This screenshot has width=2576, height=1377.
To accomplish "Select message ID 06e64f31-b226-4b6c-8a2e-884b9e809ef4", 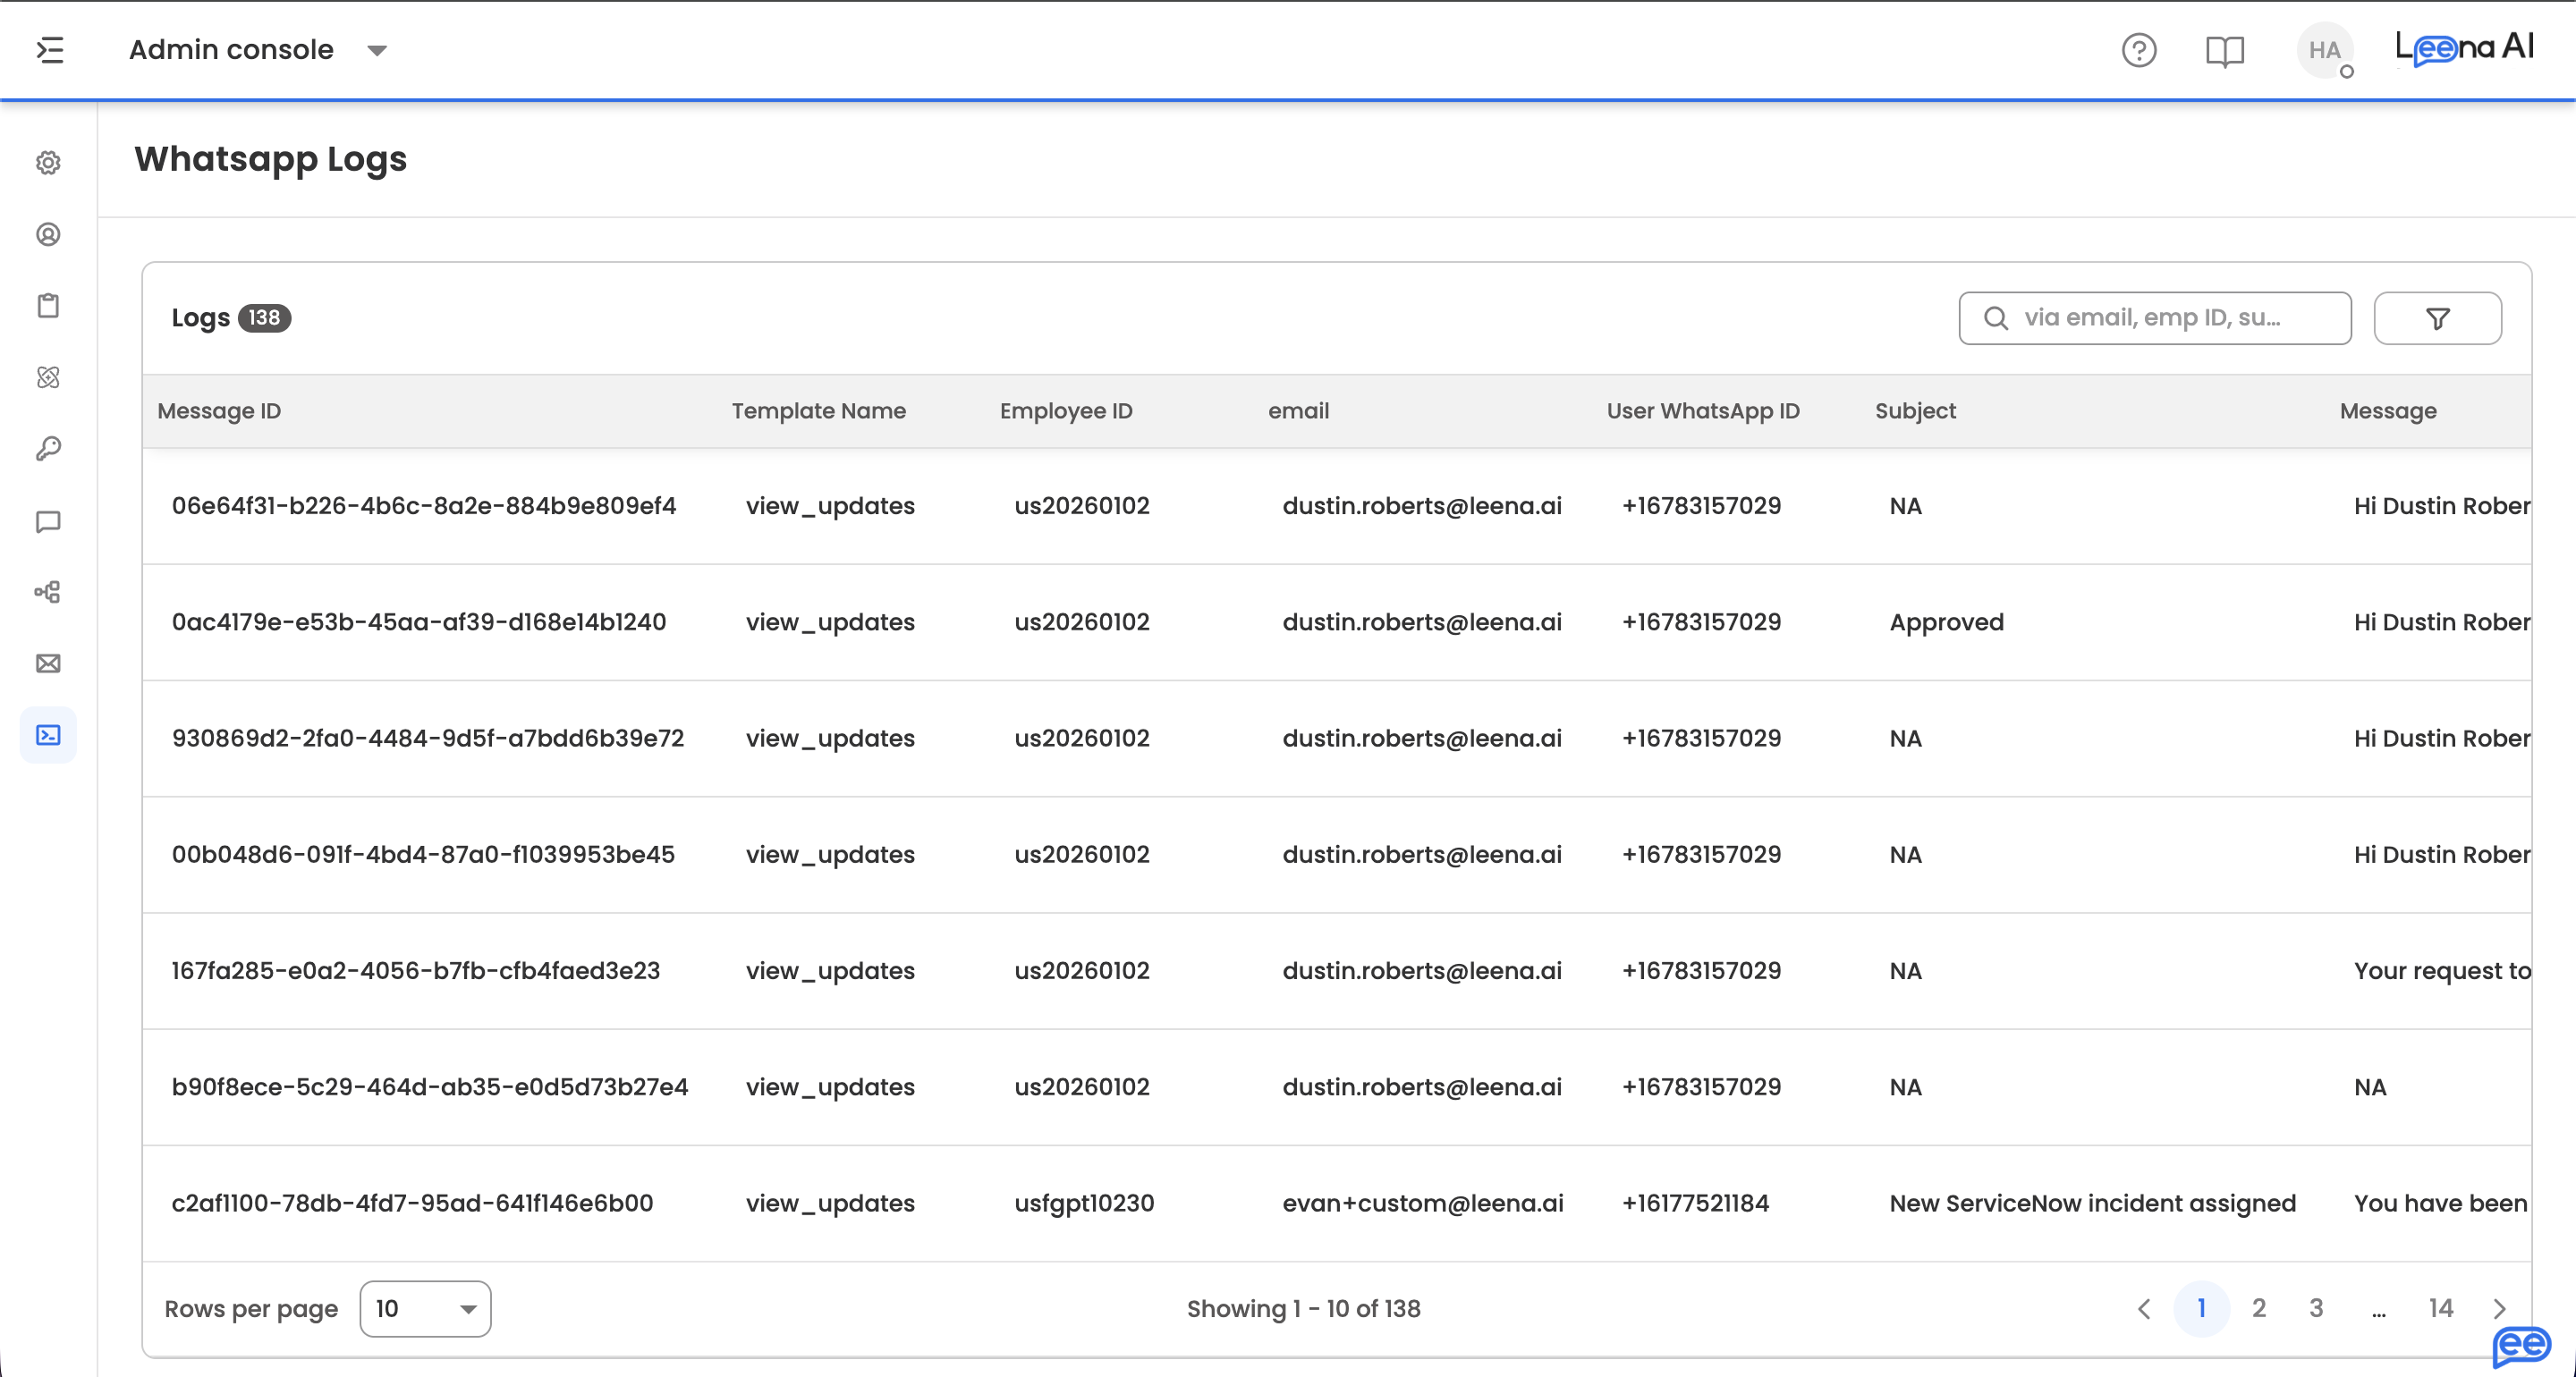I will (x=424, y=506).
